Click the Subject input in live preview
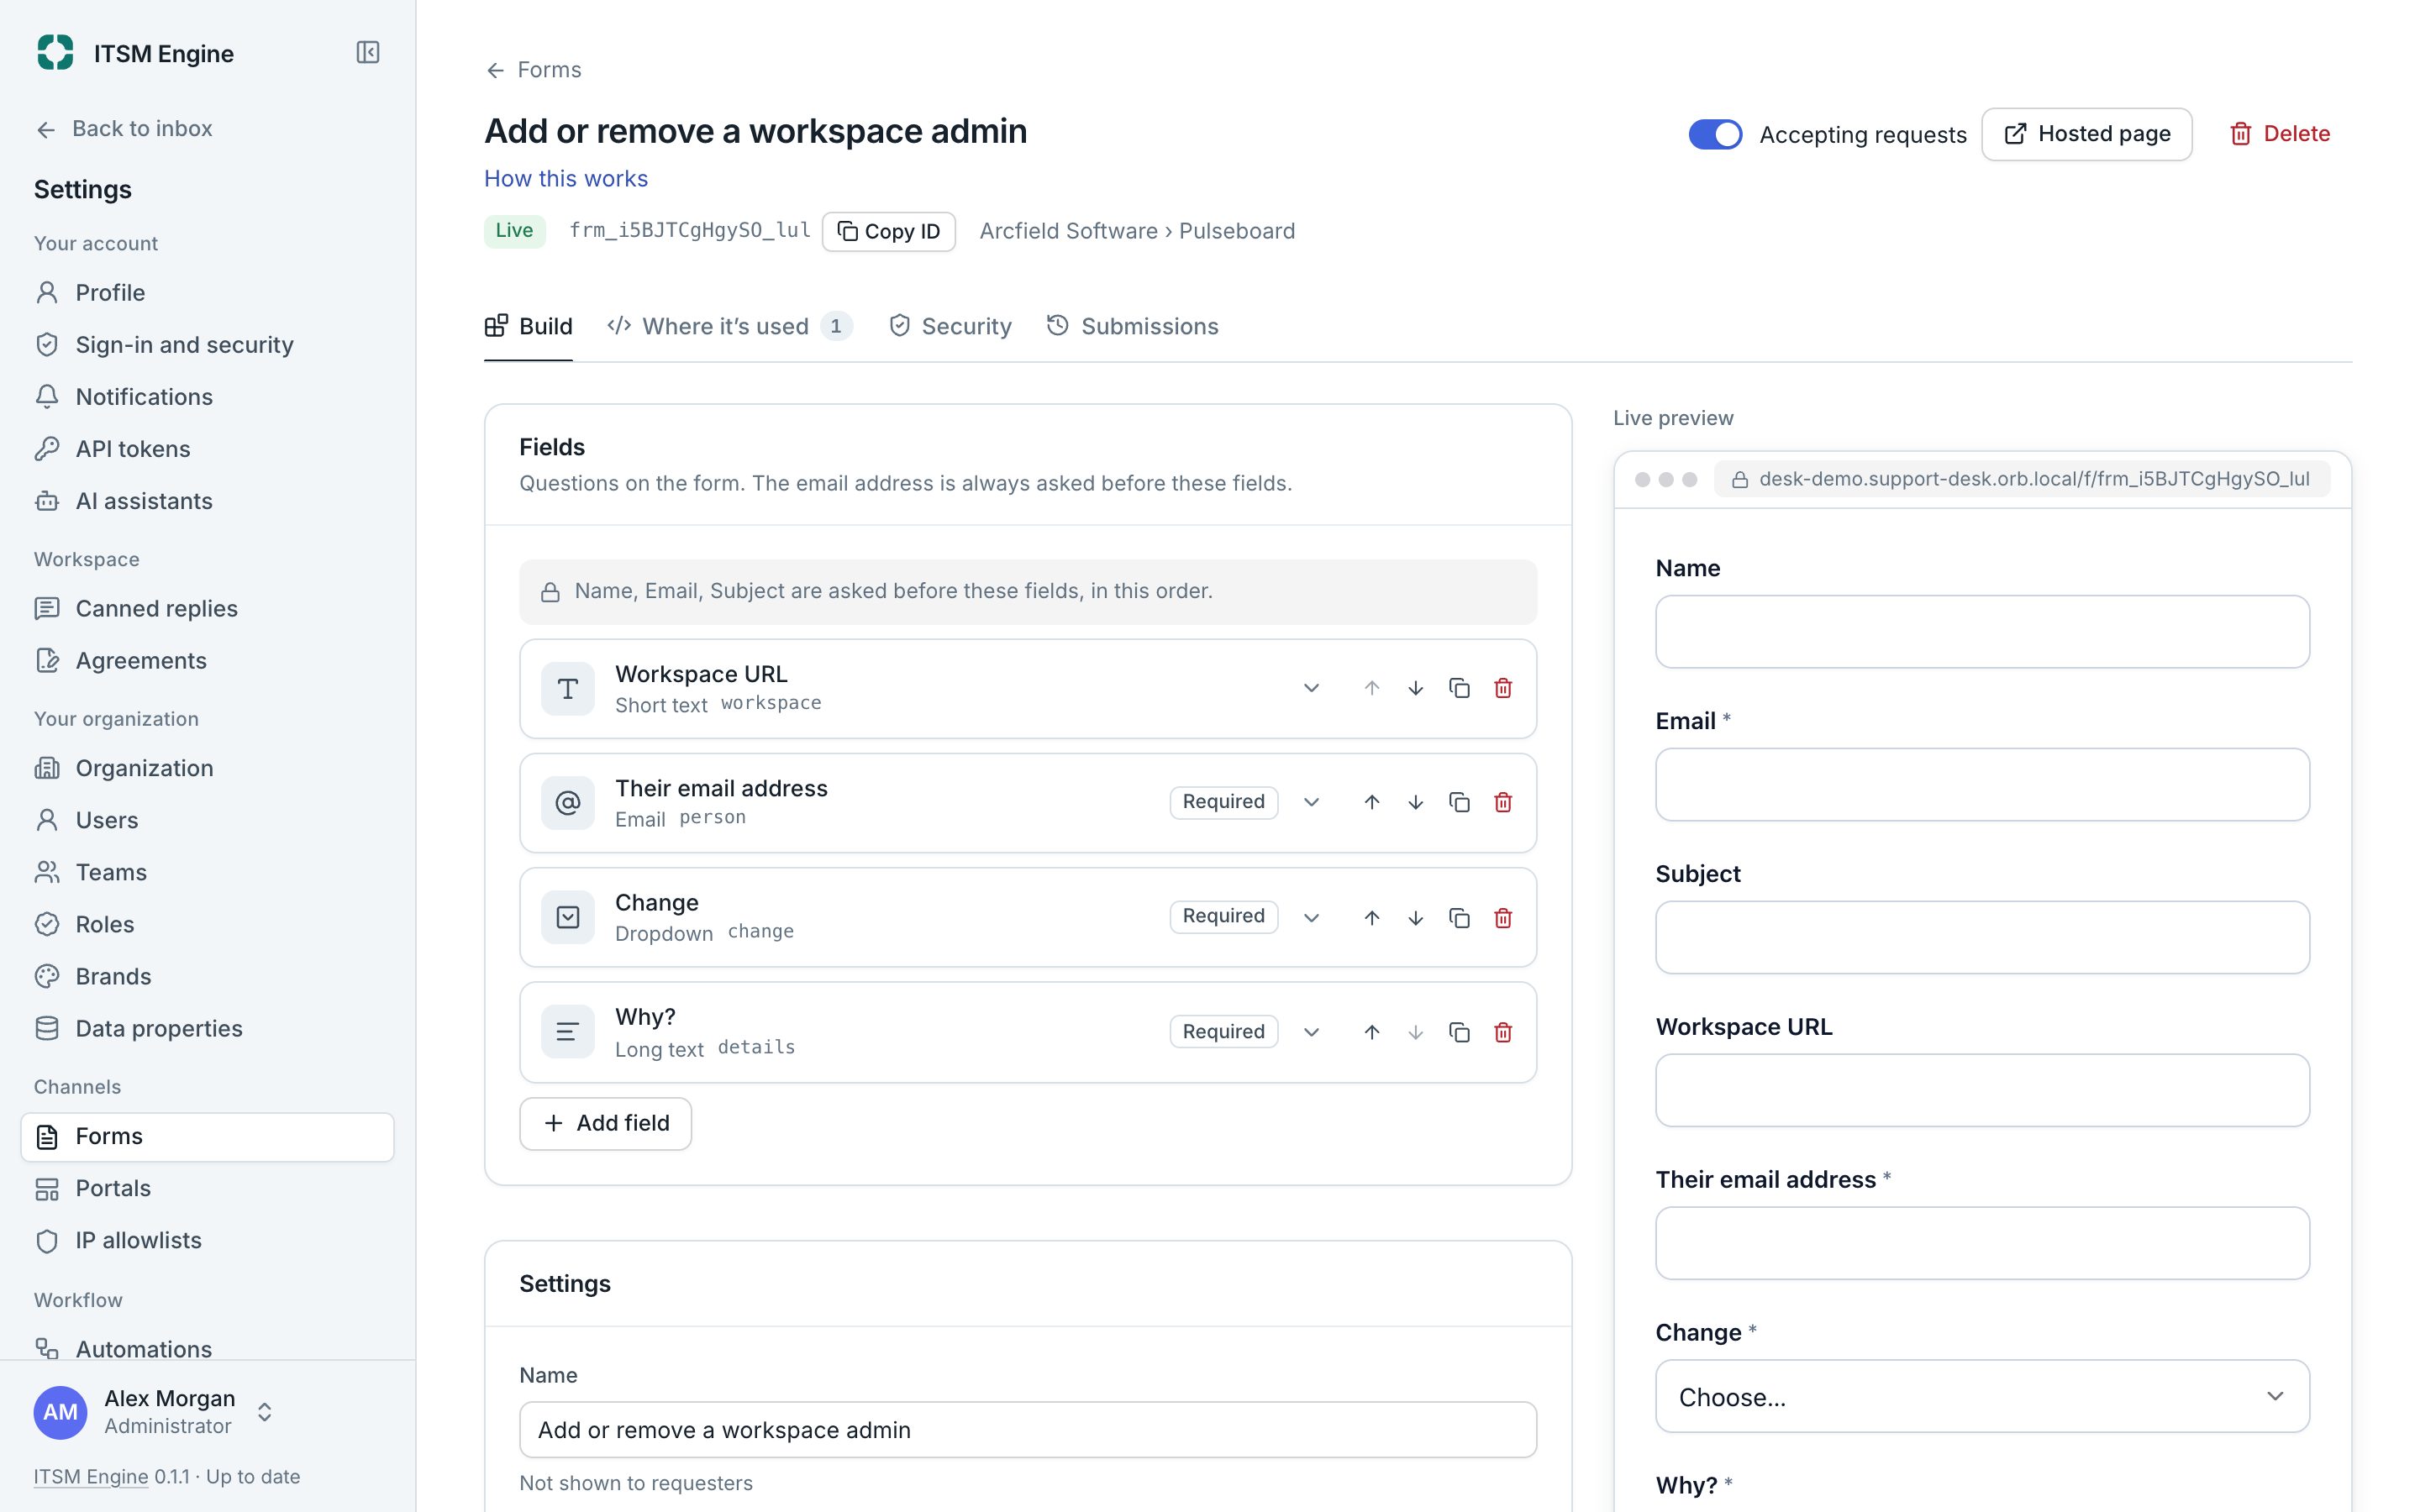 point(1982,937)
